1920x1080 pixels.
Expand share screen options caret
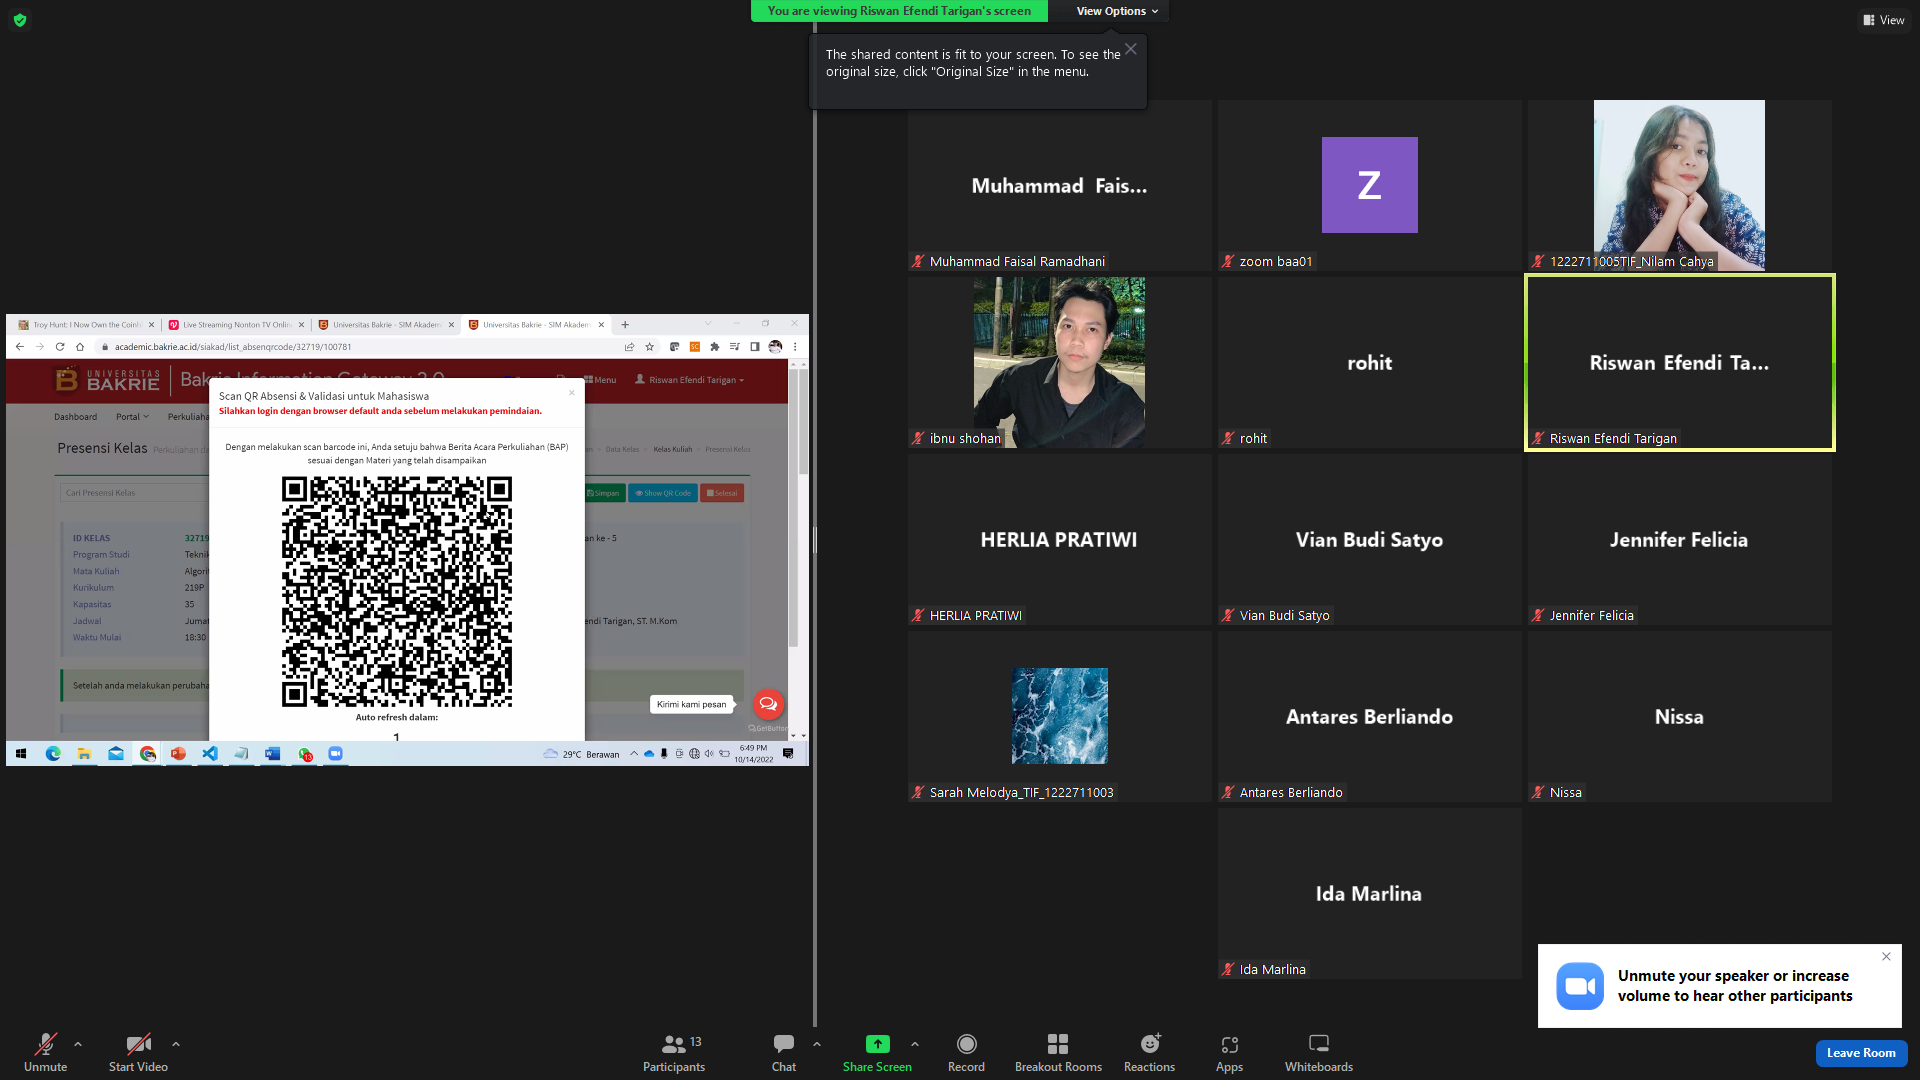click(915, 1044)
